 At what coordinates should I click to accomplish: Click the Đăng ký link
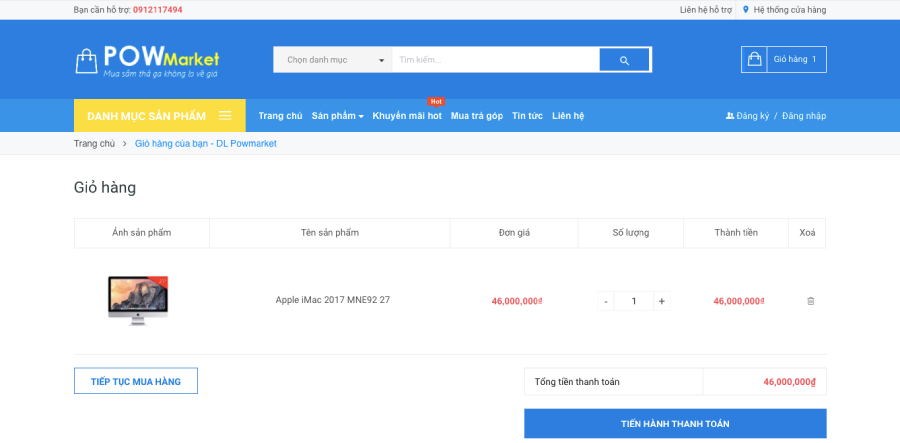point(752,116)
